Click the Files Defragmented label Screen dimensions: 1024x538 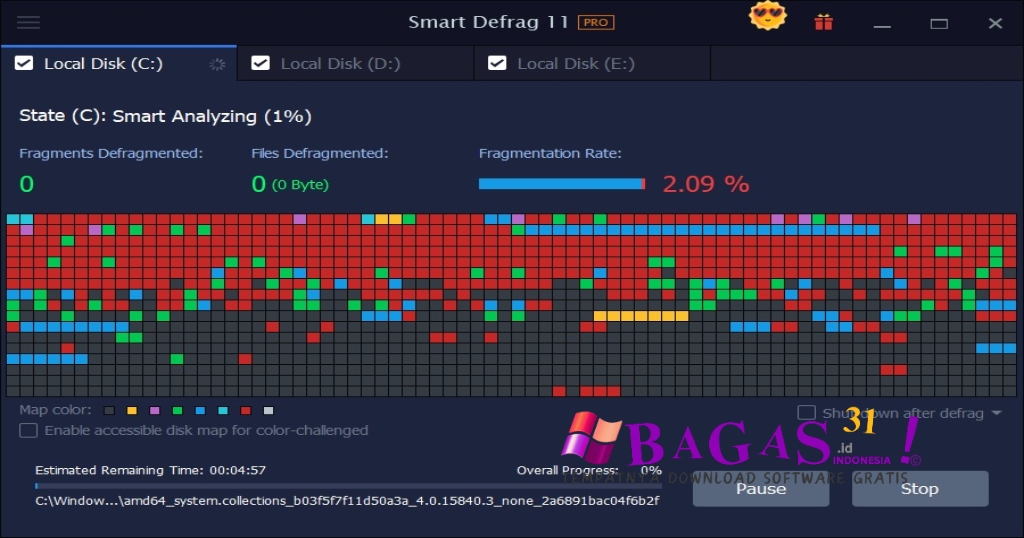point(319,153)
